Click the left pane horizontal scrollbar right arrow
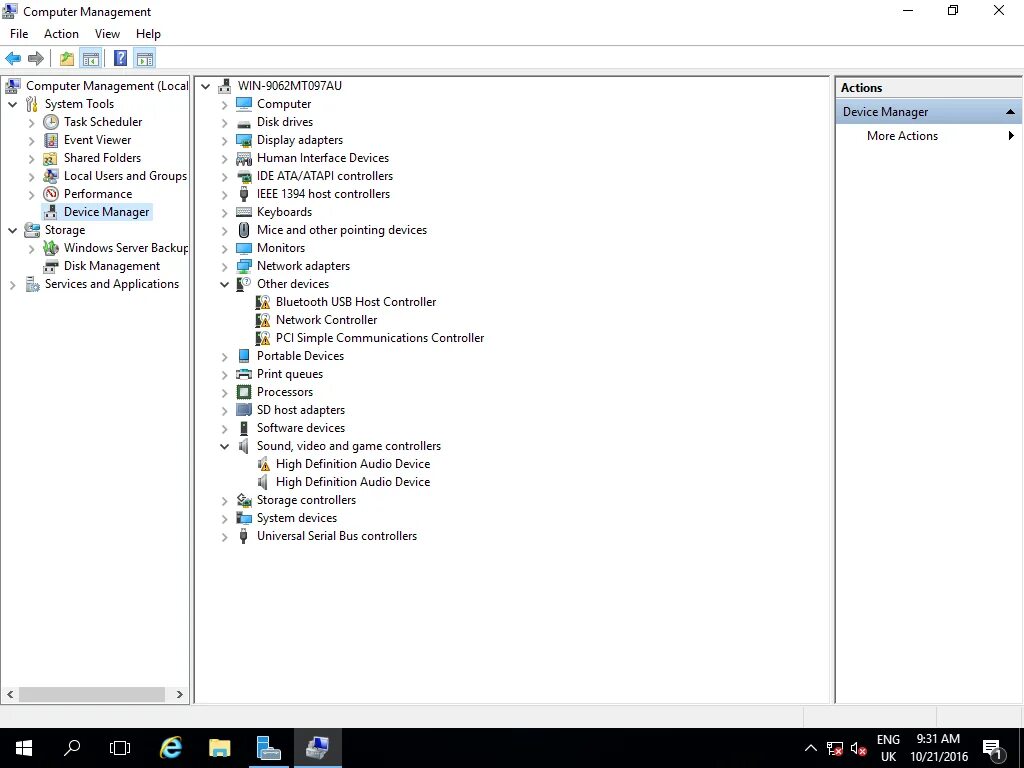Image resolution: width=1024 pixels, height=768 pixels. coord(180,695)
